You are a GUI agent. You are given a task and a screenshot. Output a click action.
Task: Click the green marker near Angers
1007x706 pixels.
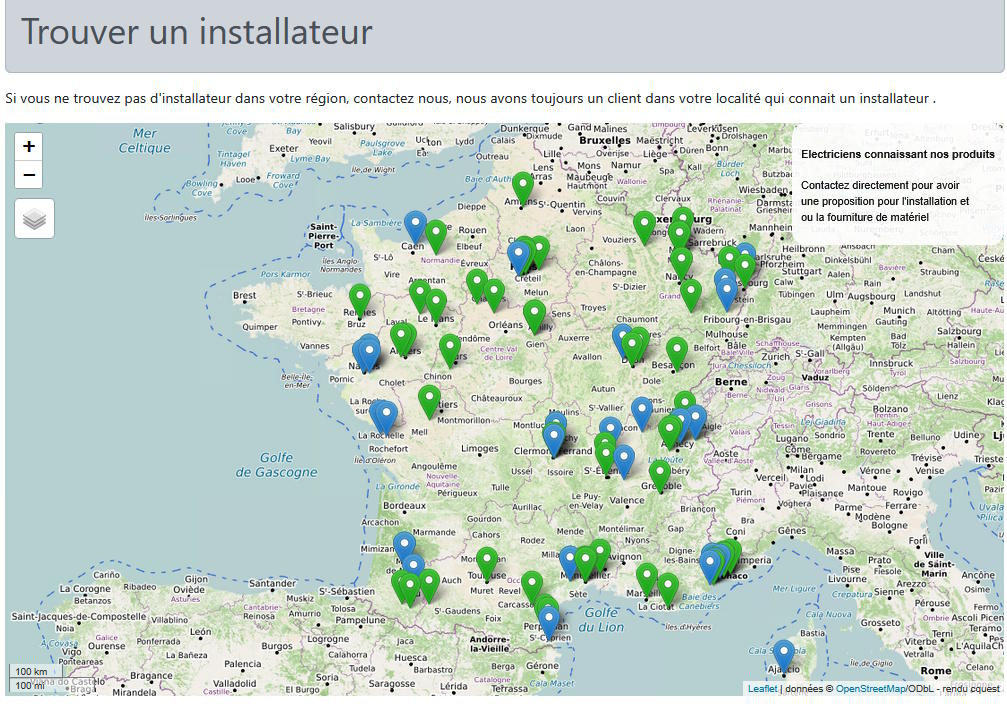[x=402, y=340]
